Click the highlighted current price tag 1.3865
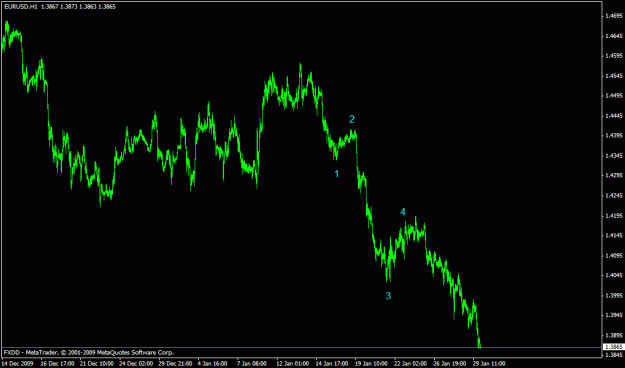The width and height of the screenshot is (625, 368). point(614,347)
